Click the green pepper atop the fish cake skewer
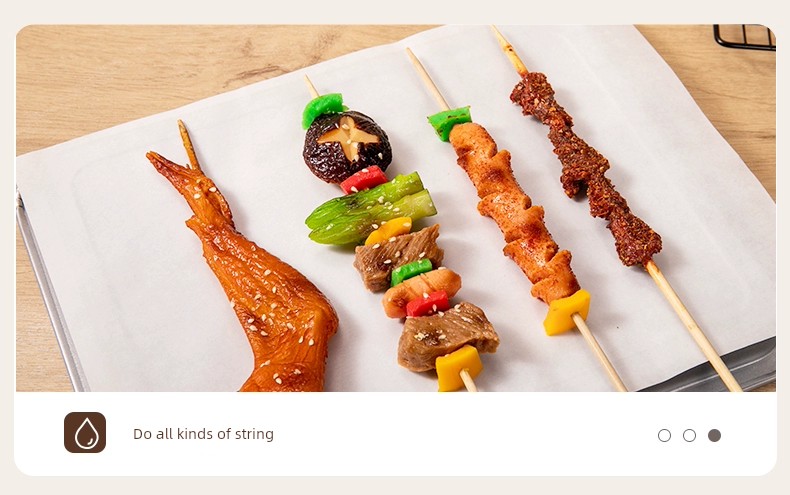790x495 pixels. (448, 122)
